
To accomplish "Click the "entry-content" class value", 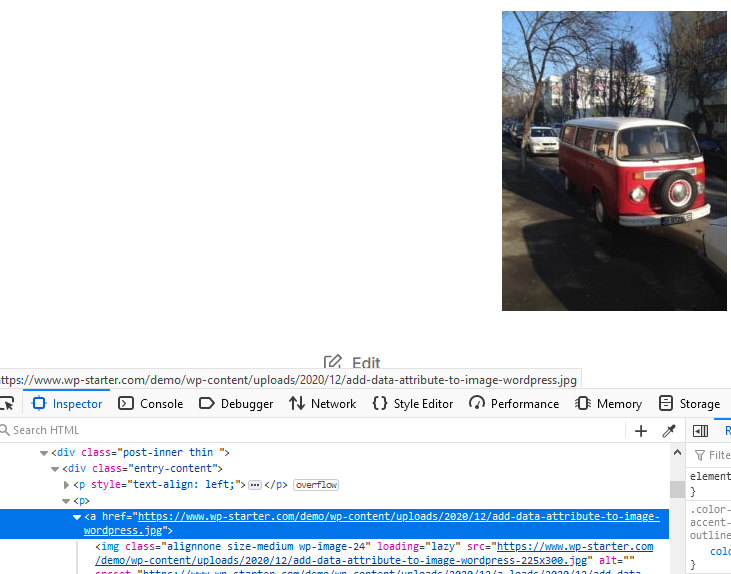I will [173, 469].
